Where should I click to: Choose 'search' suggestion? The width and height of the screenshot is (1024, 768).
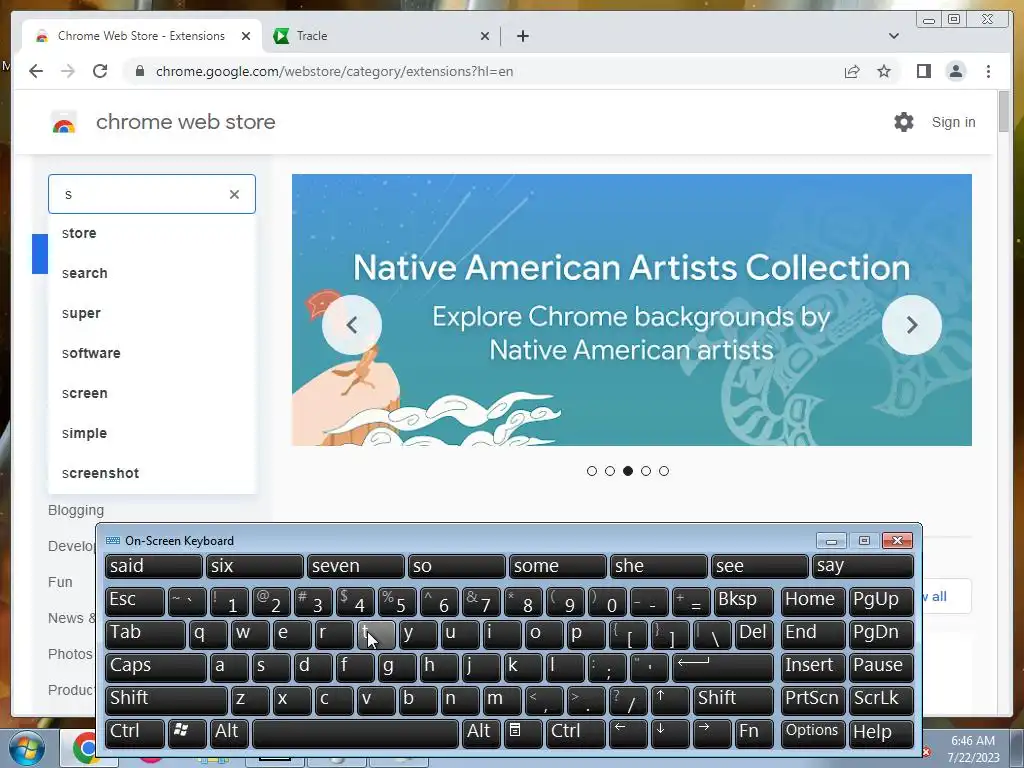coord(152,273)
